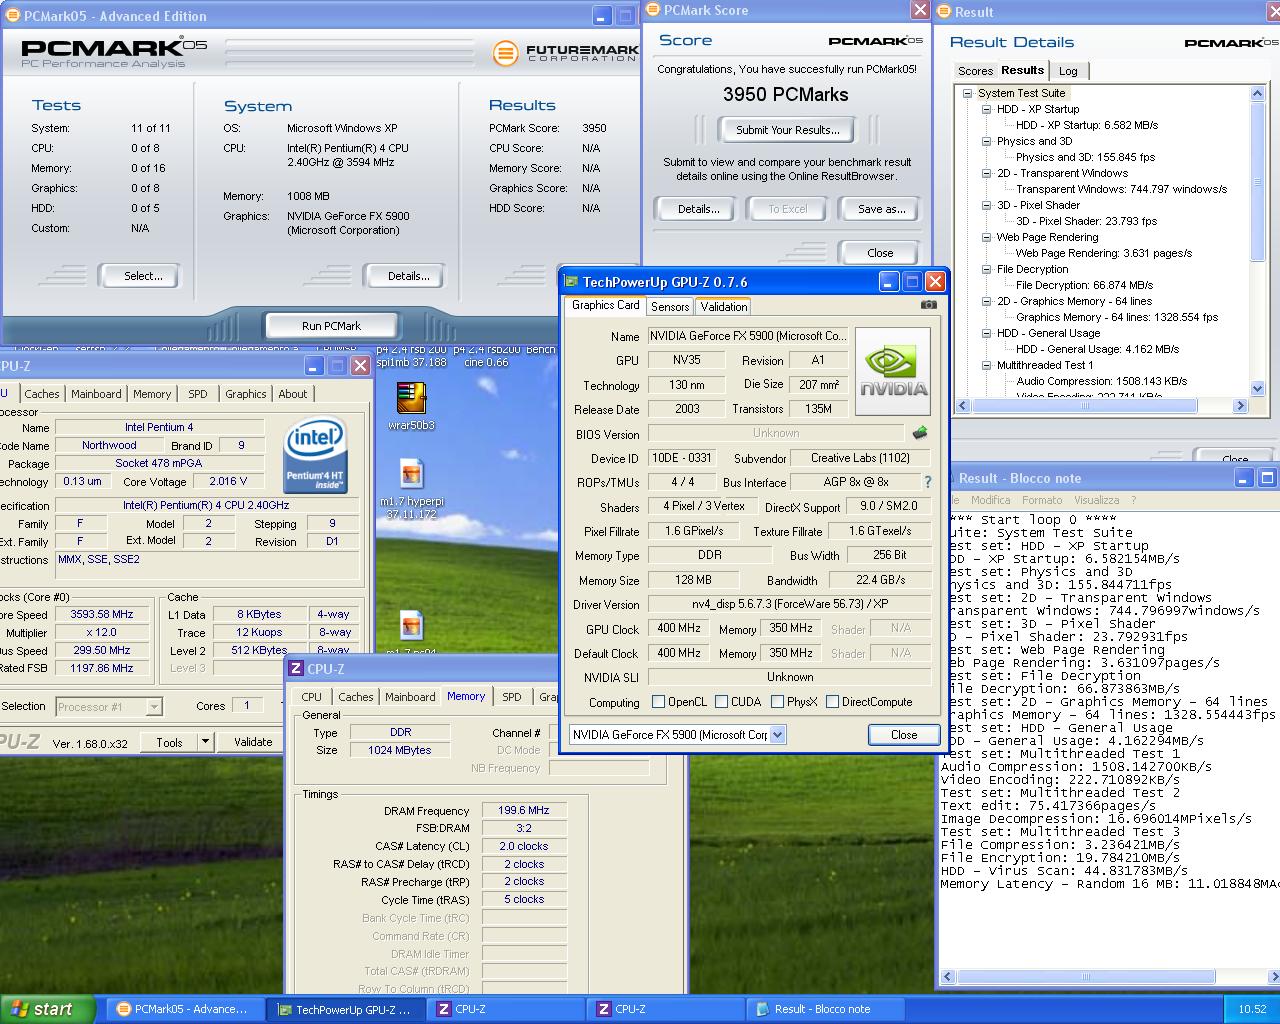Click the DRAM Frequency value 199.6 MHz
Screen dimensions: 1280x1024
click(x=524, y=811)
